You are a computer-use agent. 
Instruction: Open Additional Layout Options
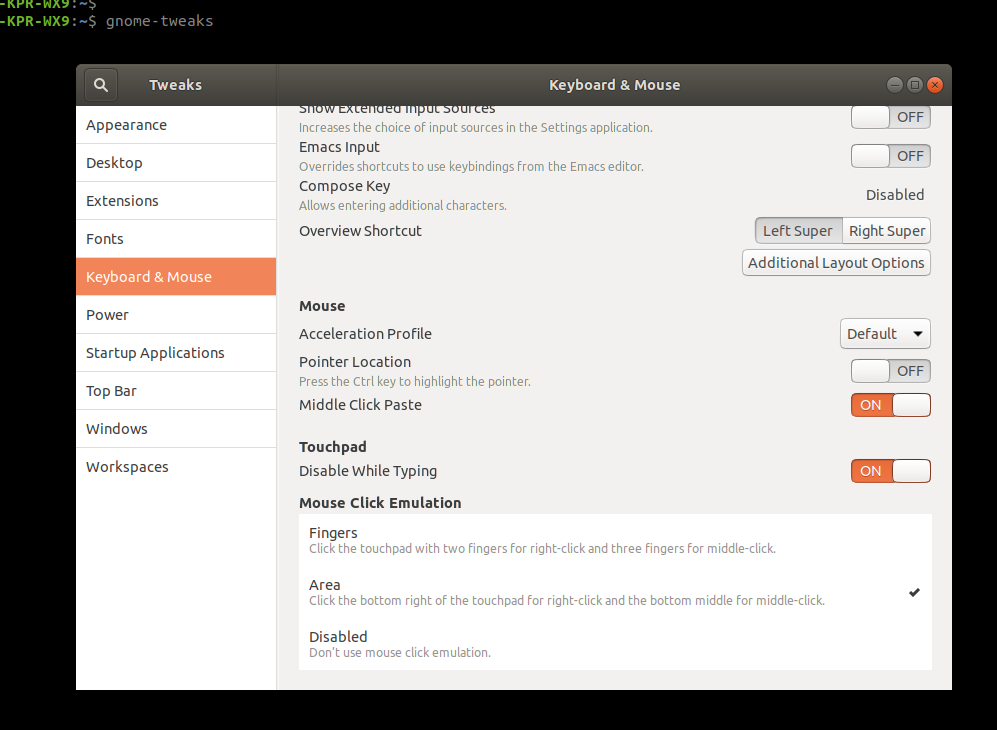click(x=836, y=262)
